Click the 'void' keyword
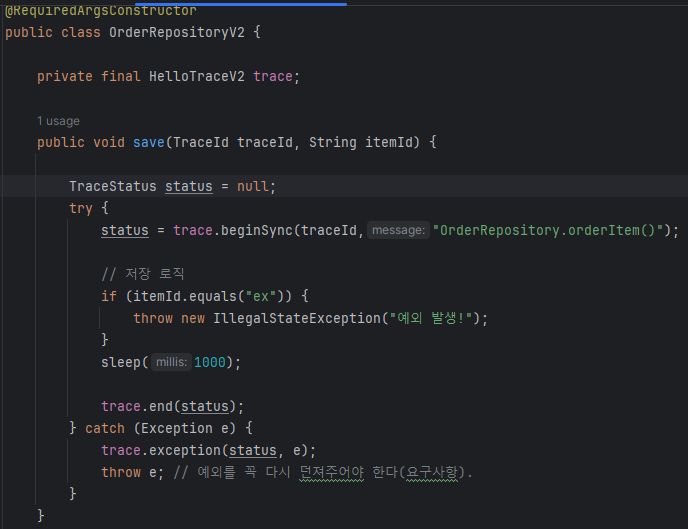Image resolution: width=688 pixels, height=529 pixels. (109, 142)
